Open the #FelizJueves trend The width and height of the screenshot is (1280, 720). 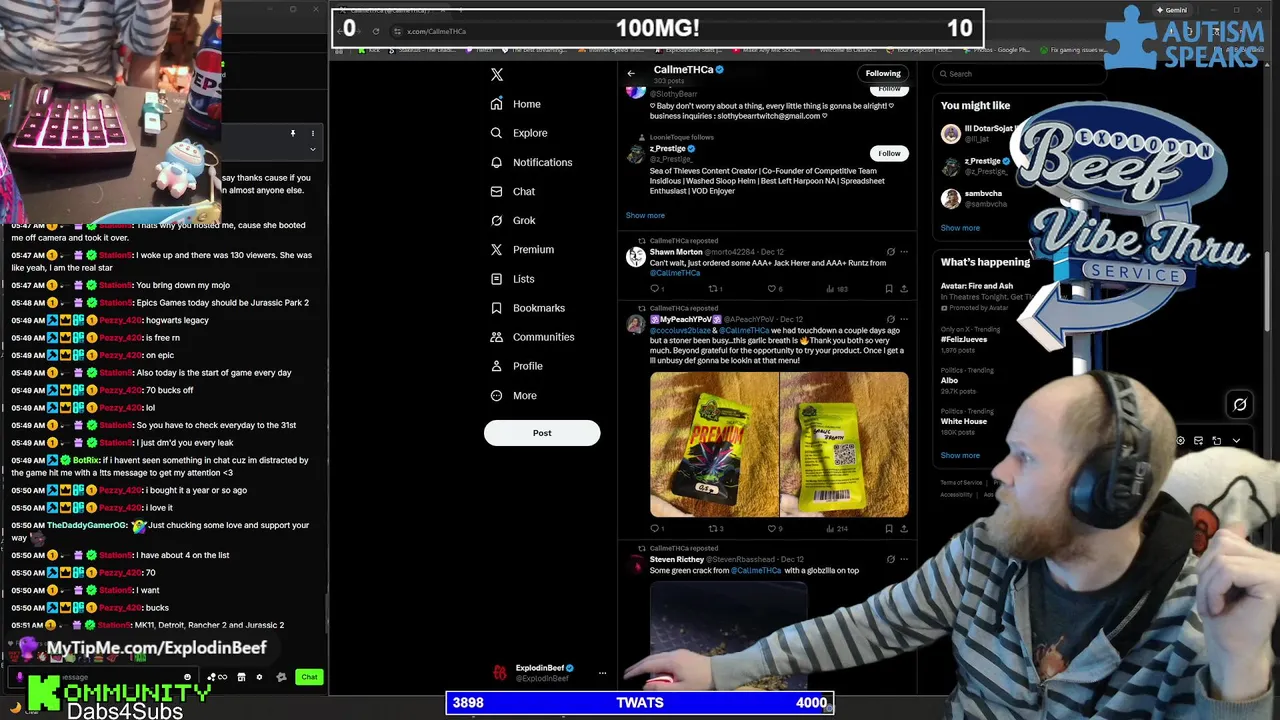click(964, 339)
